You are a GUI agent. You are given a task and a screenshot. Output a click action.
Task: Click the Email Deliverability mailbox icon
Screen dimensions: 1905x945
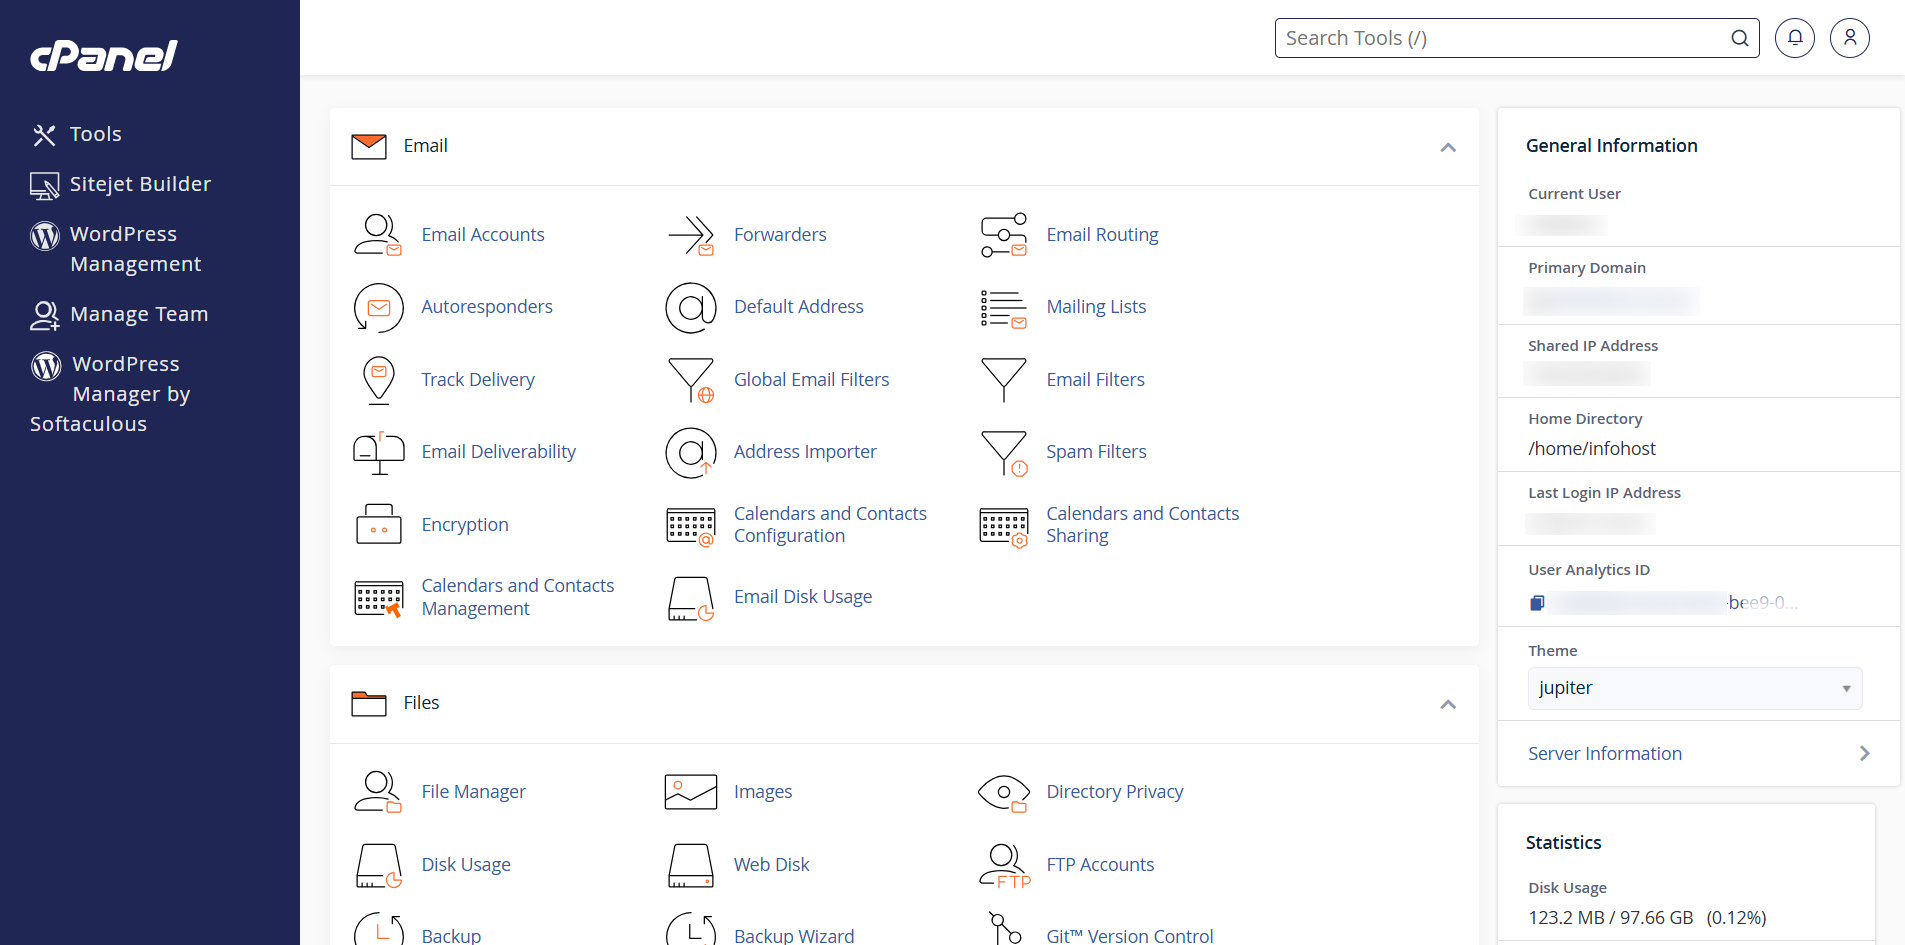(379, 452)
